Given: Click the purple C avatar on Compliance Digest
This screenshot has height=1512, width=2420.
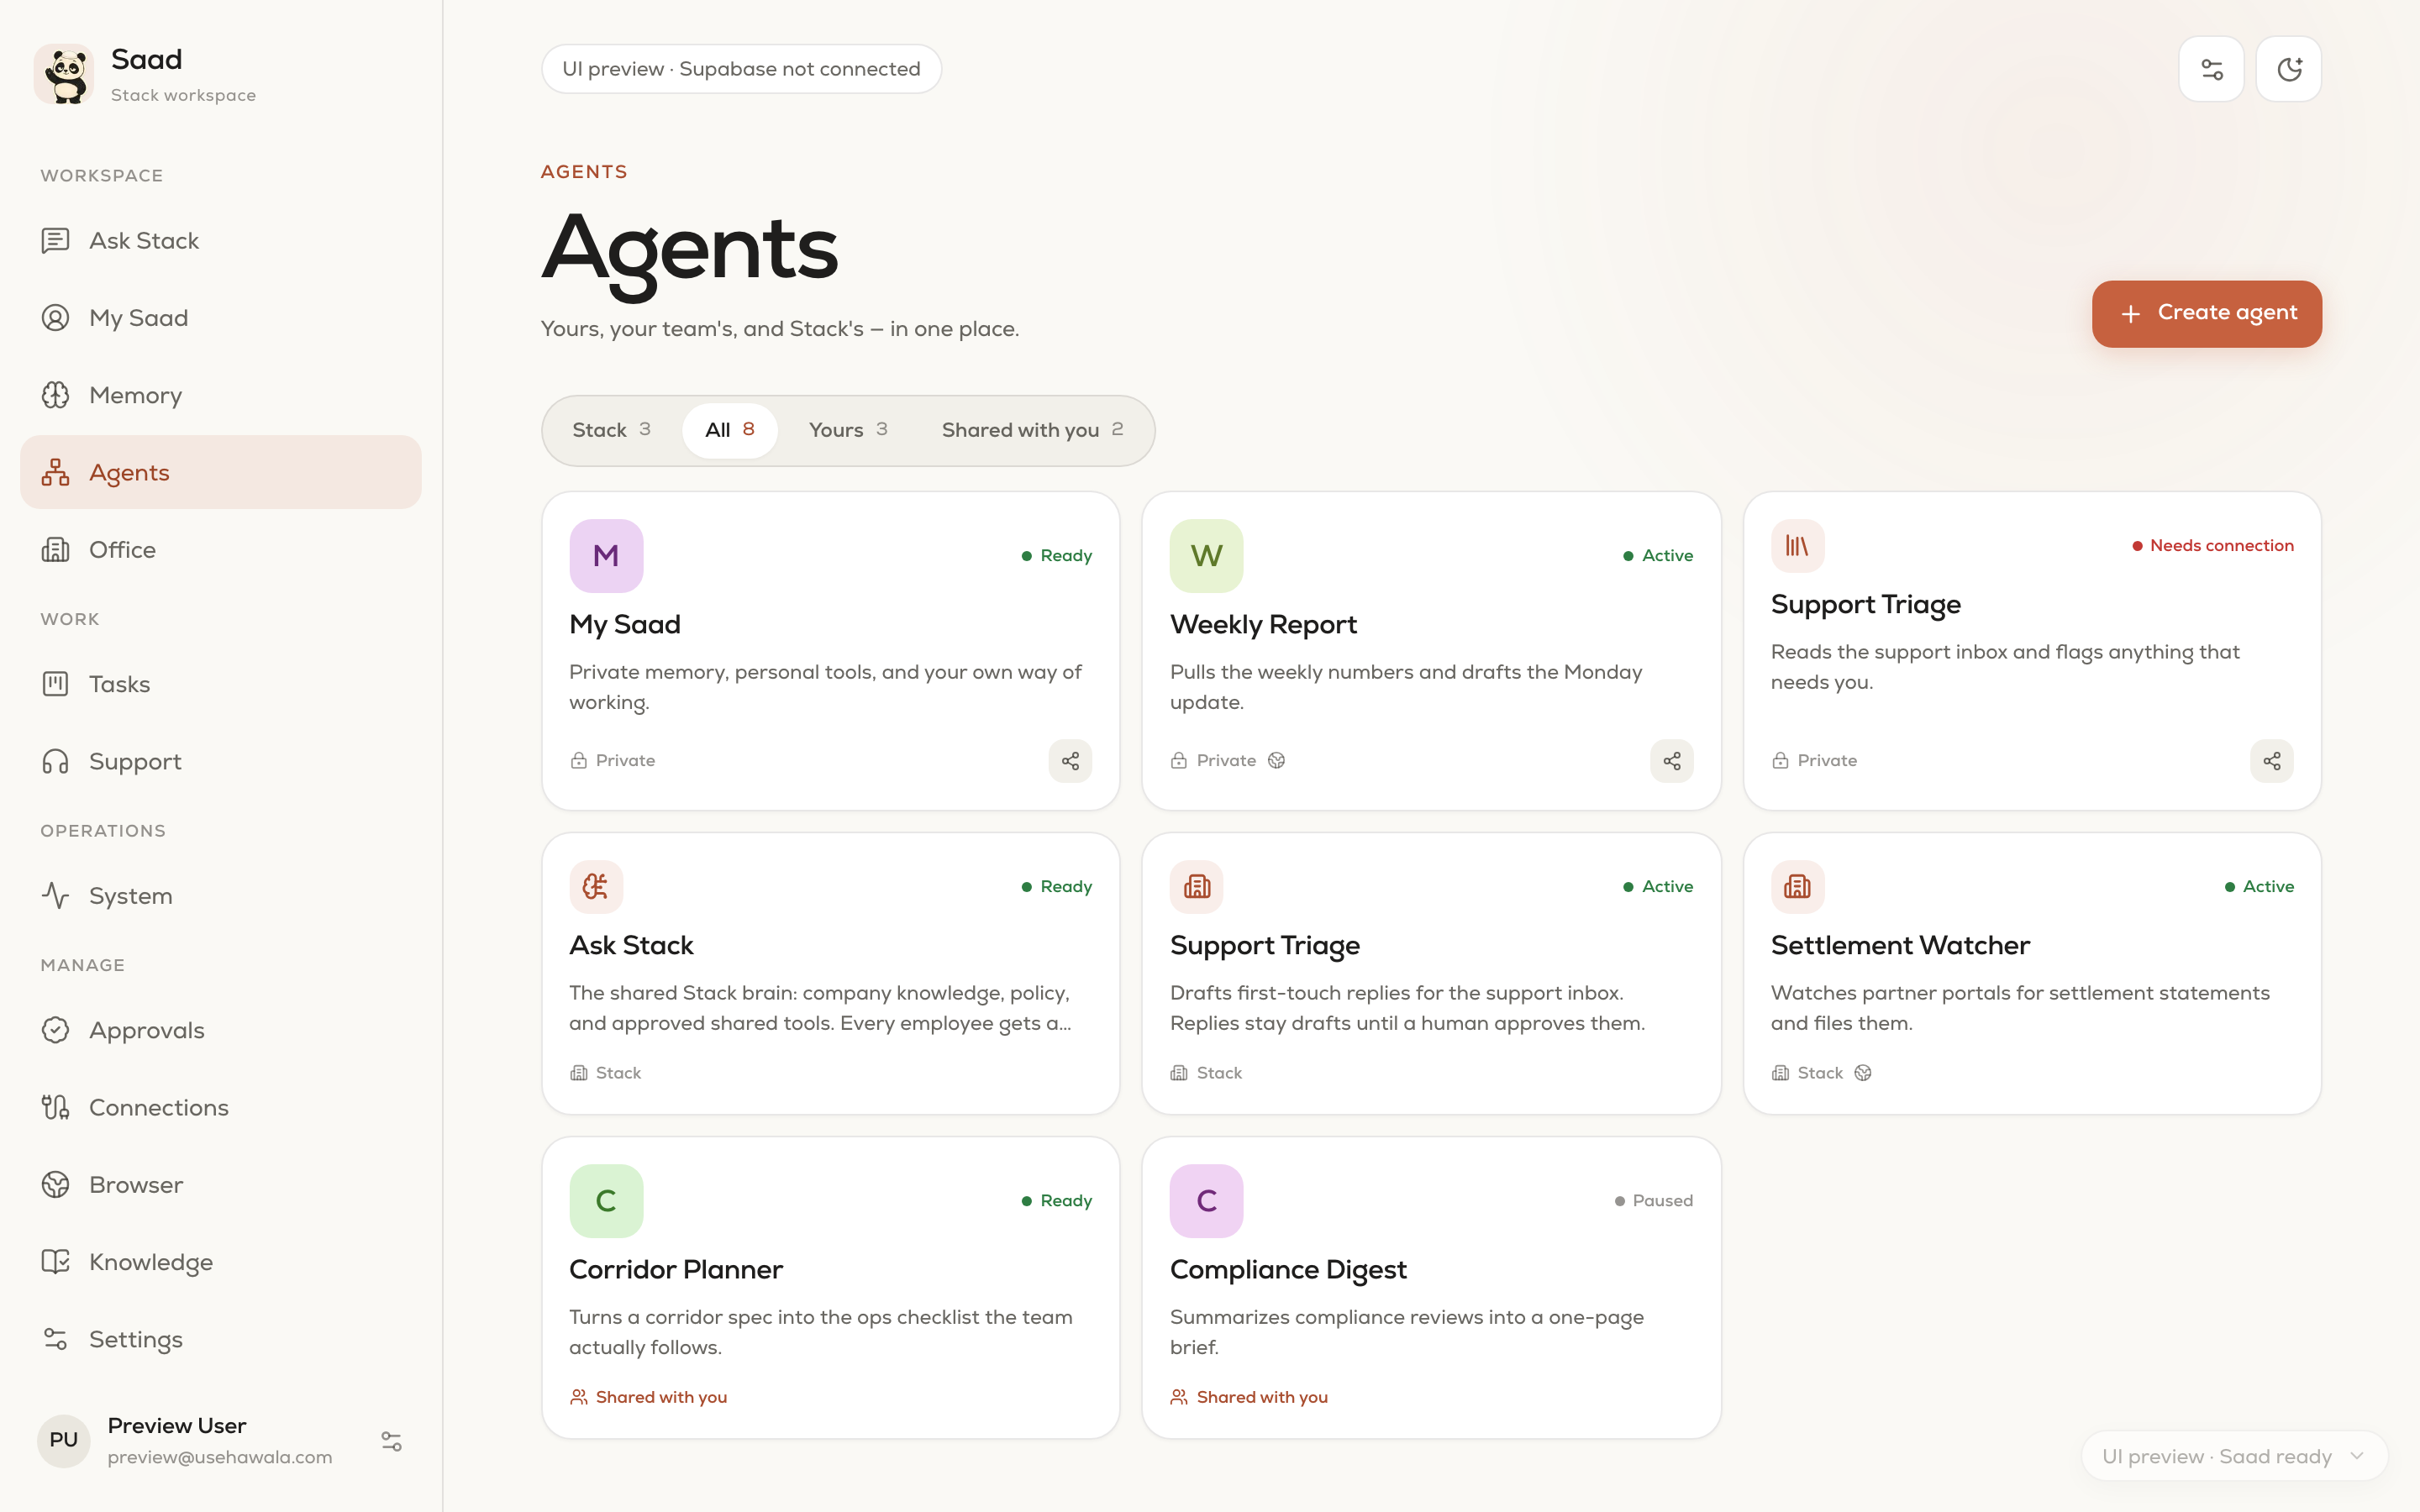Looking at the screenshot, I should click(1207, 1201).
